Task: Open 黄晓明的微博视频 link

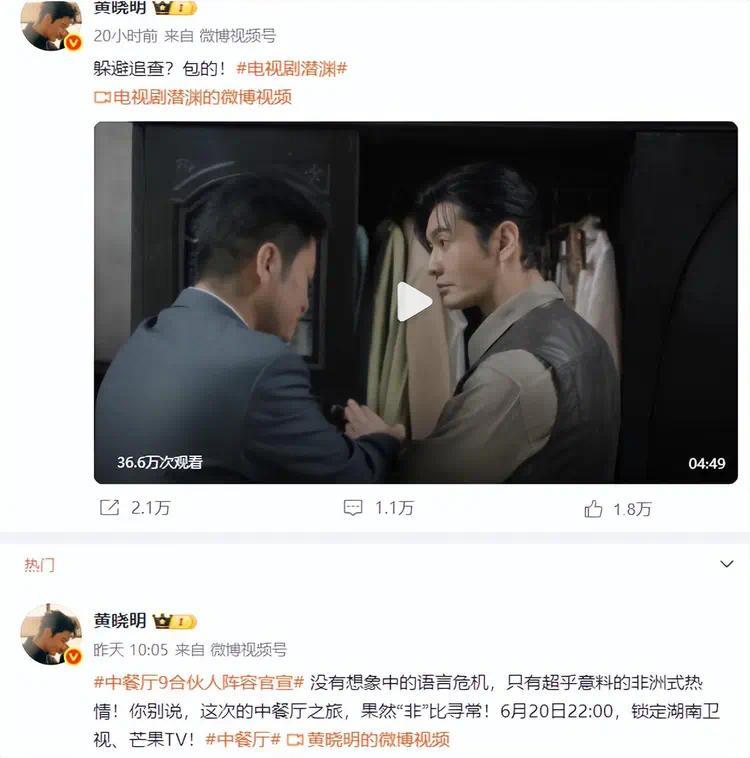Action: coord(368,739)
